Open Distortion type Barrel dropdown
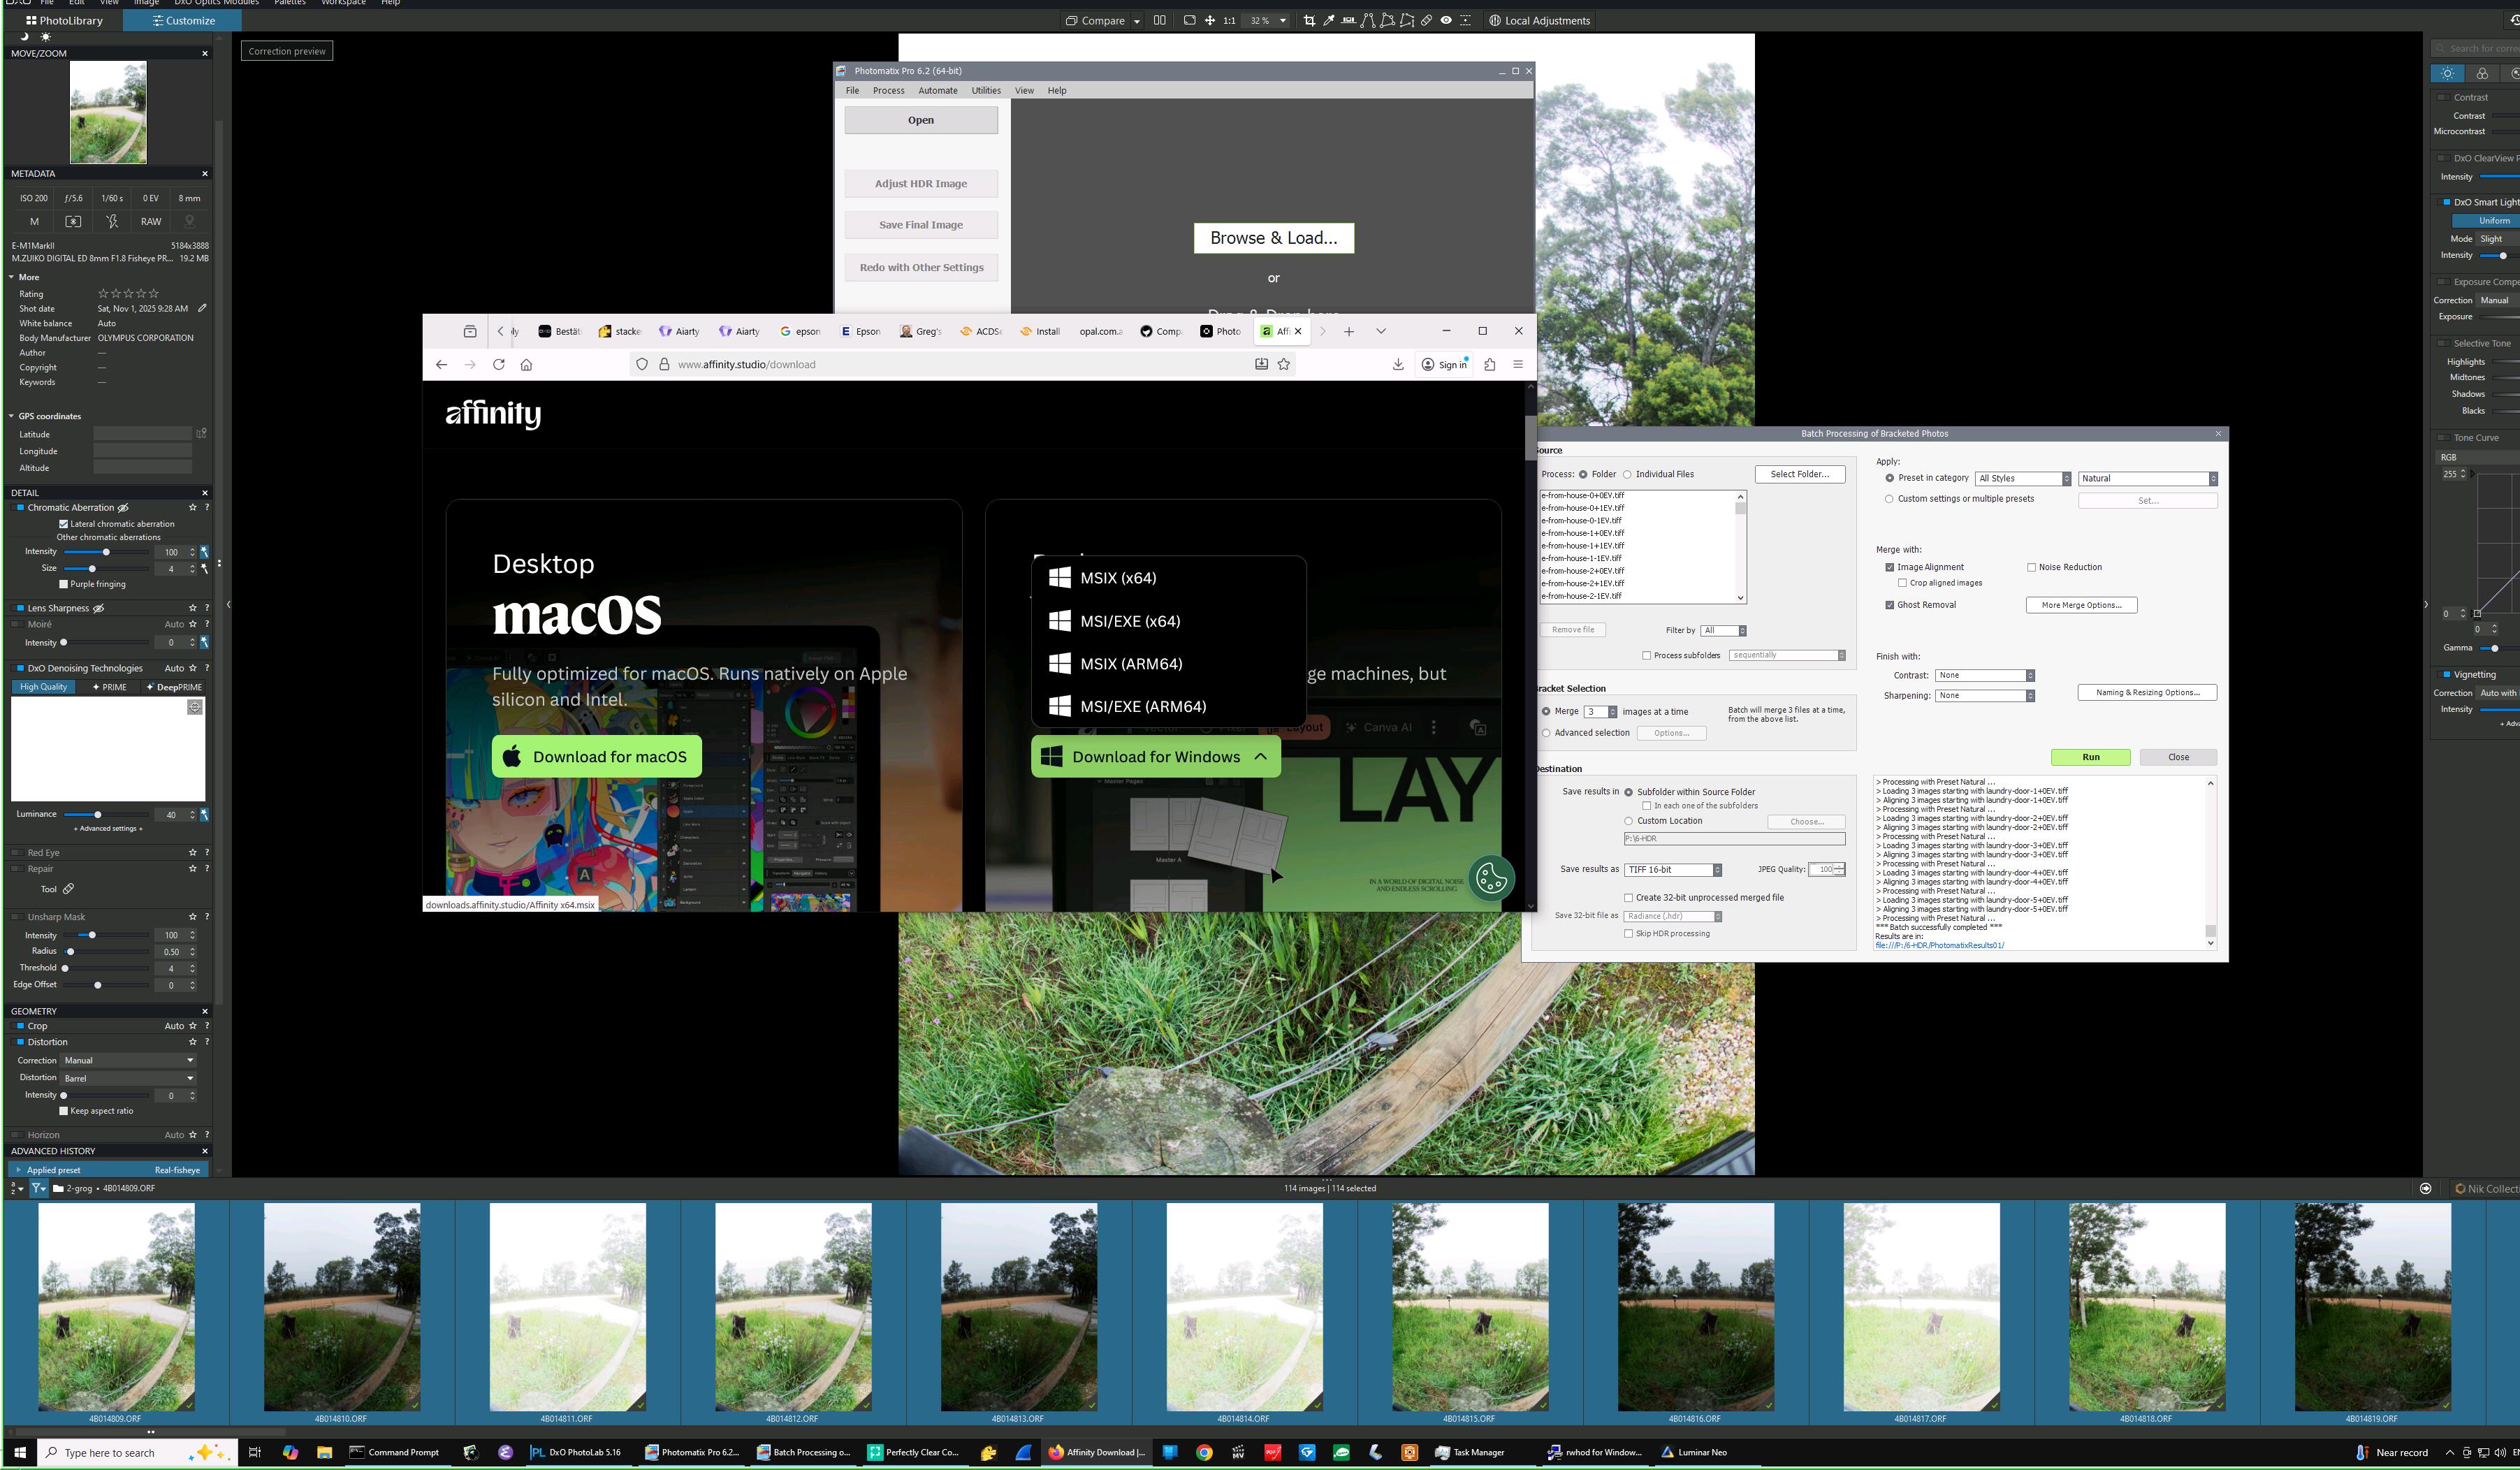This screenshot has width=2520, height=1470. pyautogui.click(x=128, y=1078)
